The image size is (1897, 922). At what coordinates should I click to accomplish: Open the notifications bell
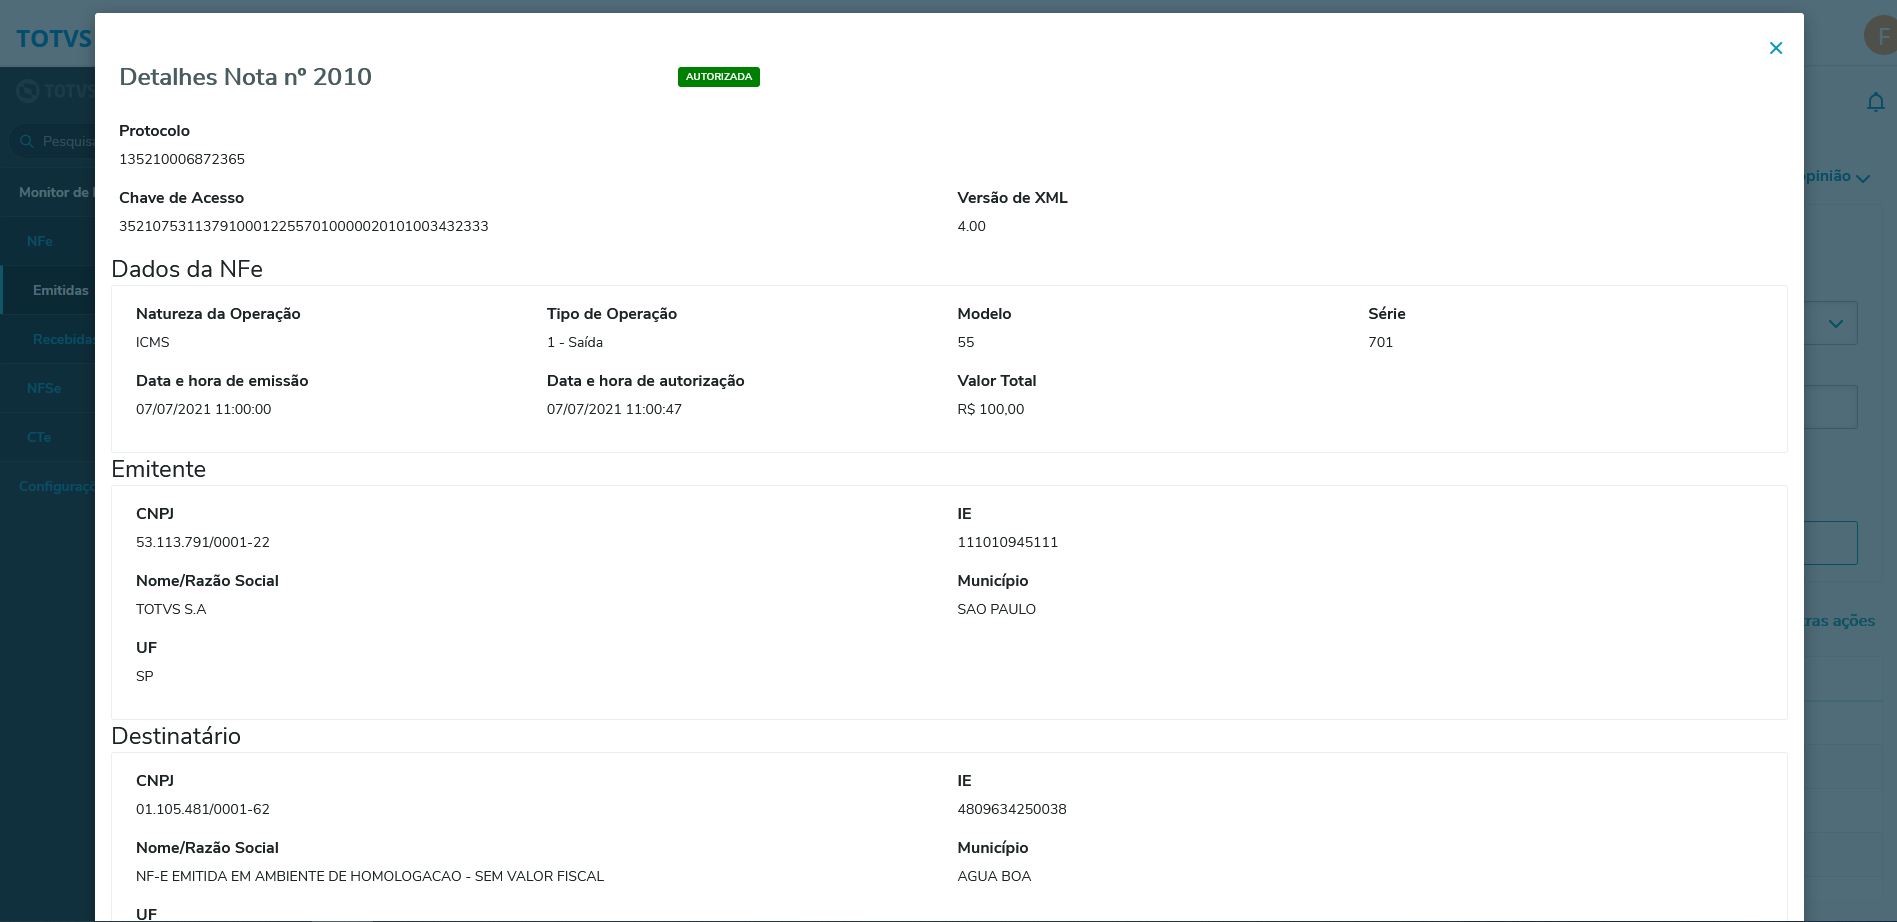(1876, 102)
